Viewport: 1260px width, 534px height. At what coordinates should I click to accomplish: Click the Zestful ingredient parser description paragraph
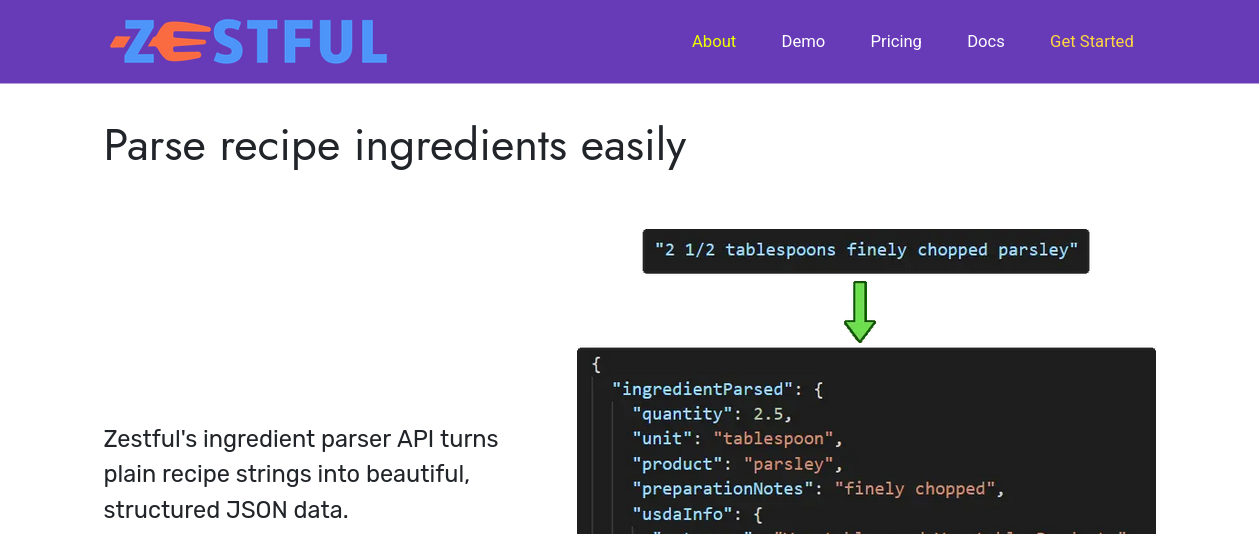pos(301,474)
